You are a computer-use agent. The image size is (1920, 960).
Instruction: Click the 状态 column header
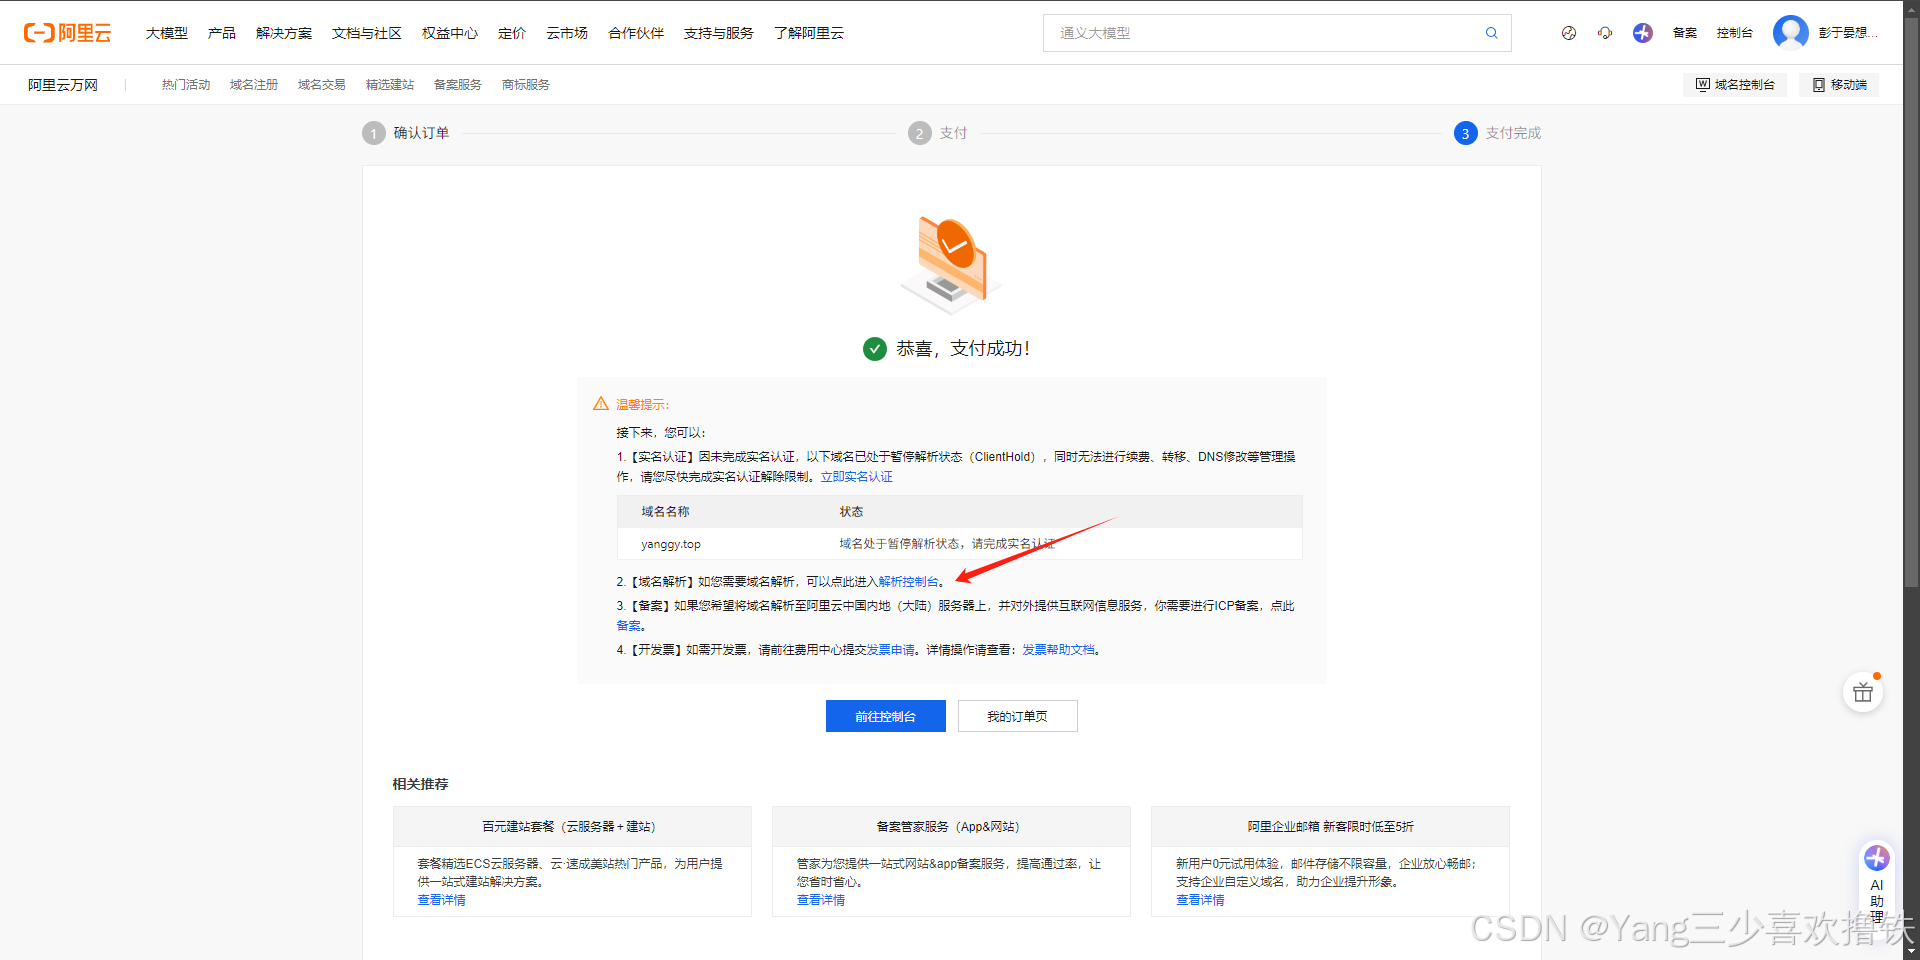pyautogui.click(x=851, y=512)
